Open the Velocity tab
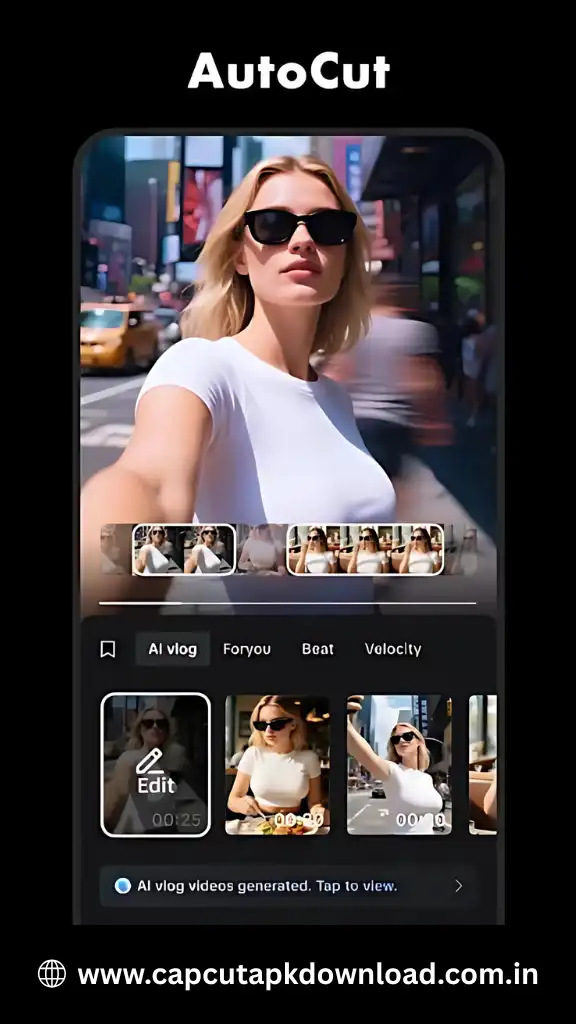Screen dimensions: 576x1024 392,649
